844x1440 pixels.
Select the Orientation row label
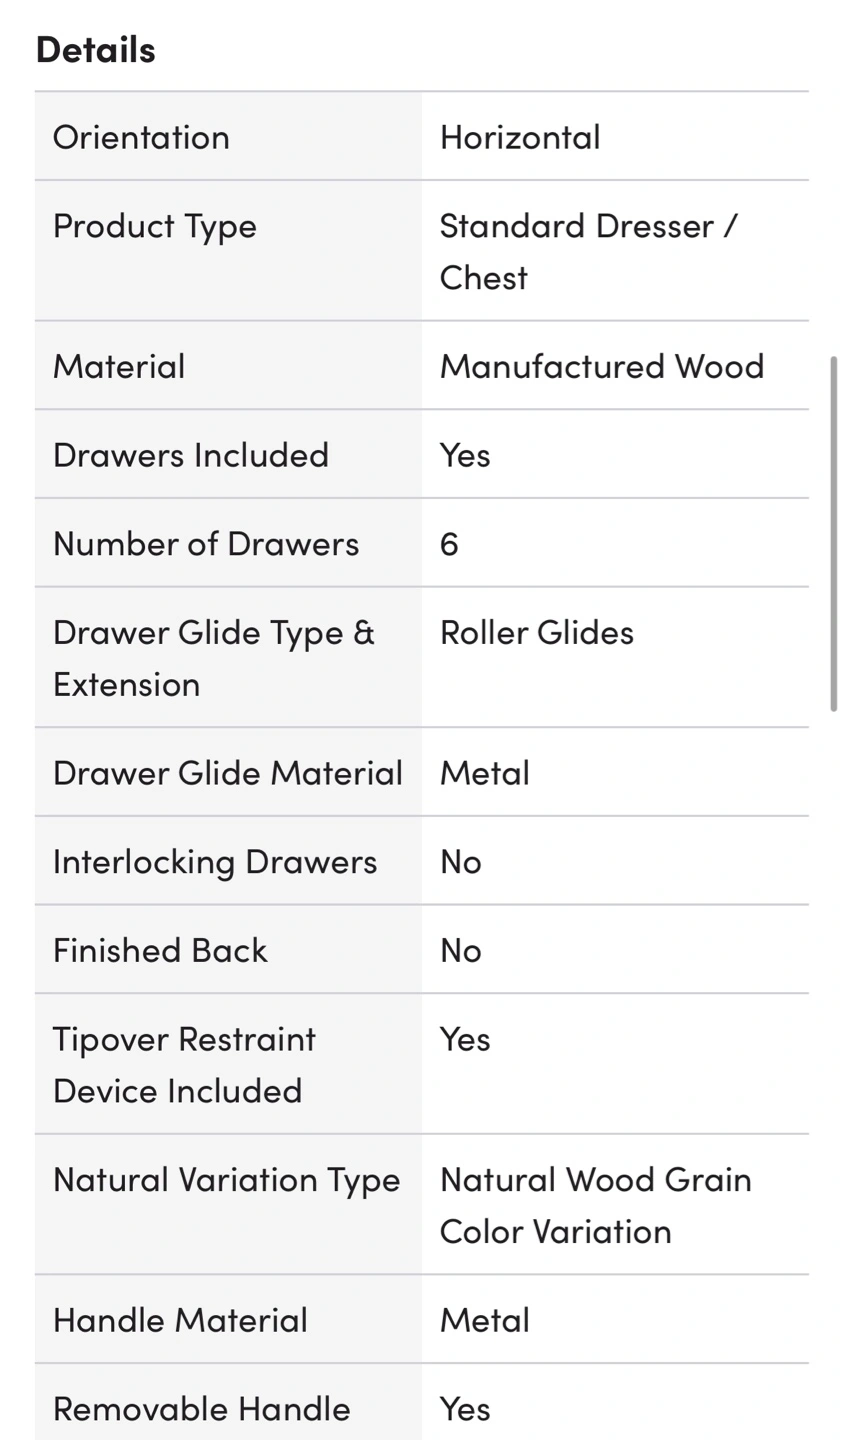pyautogui.click(x=141, y=137)
